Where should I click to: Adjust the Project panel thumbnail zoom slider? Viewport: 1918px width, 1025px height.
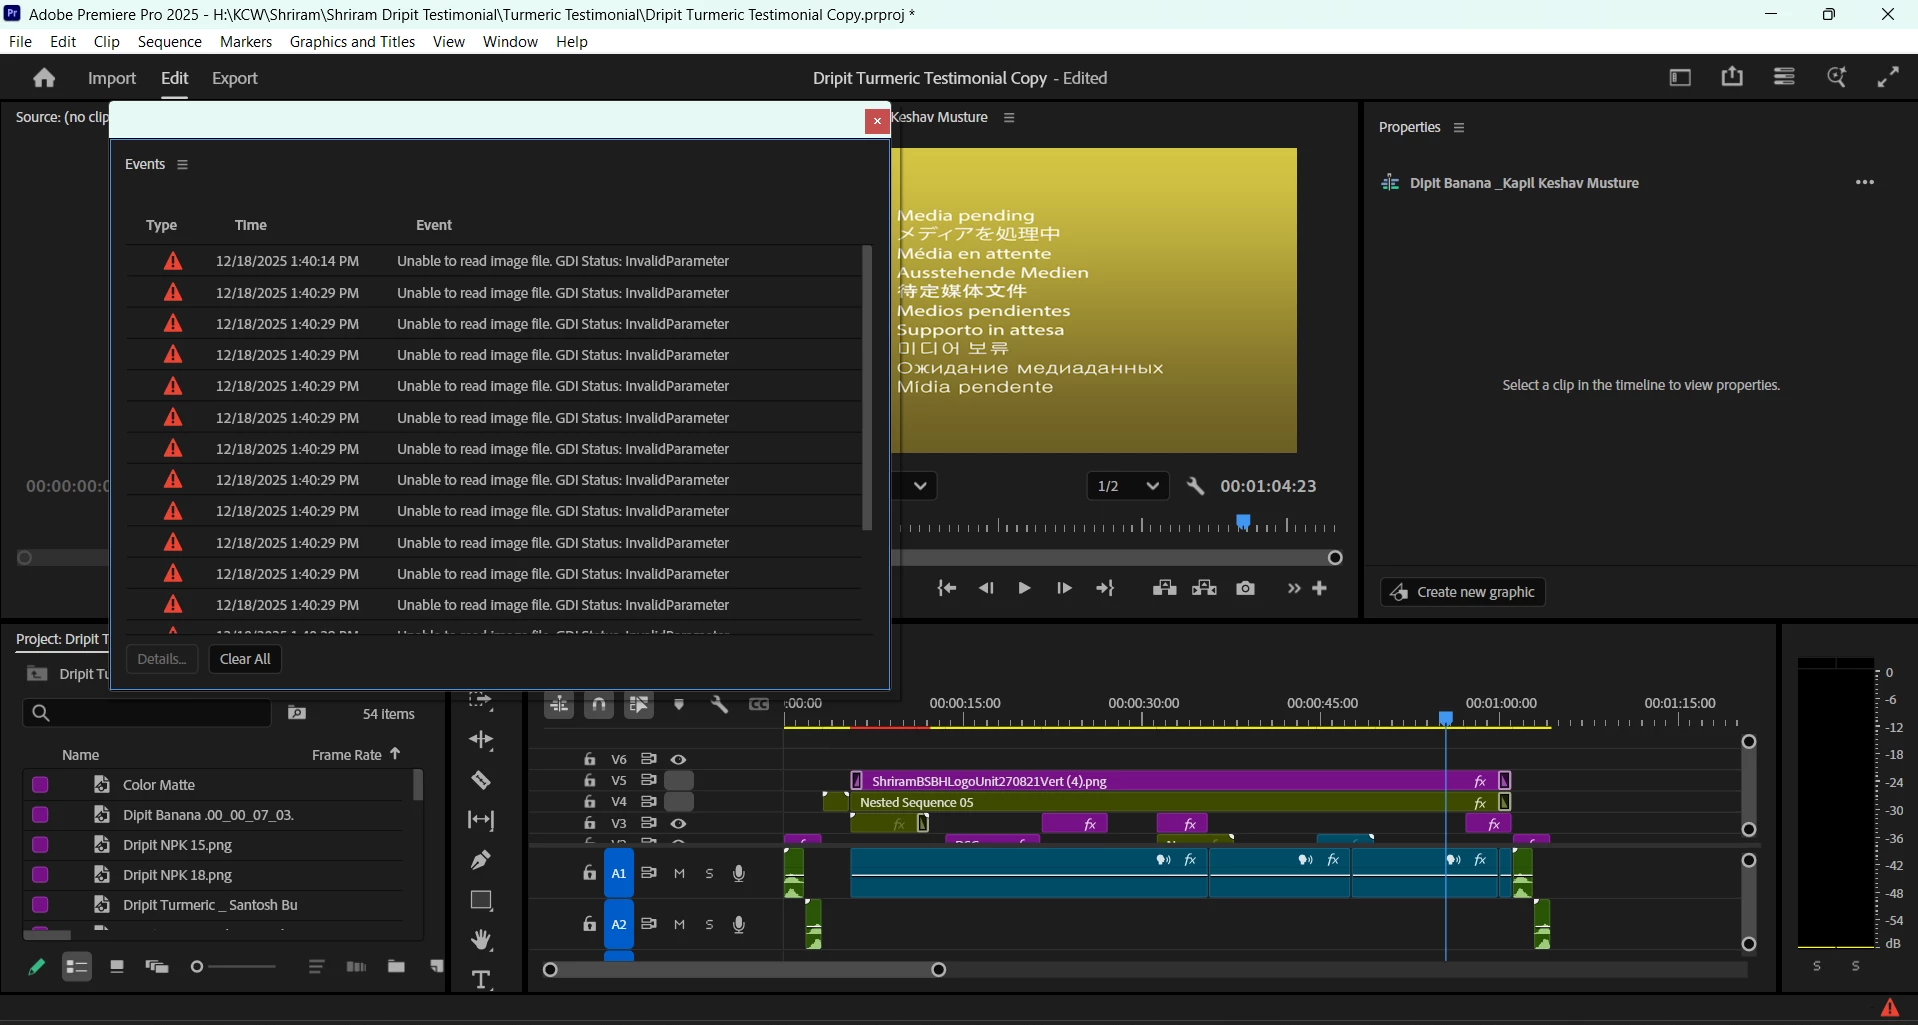pos(233,966)
